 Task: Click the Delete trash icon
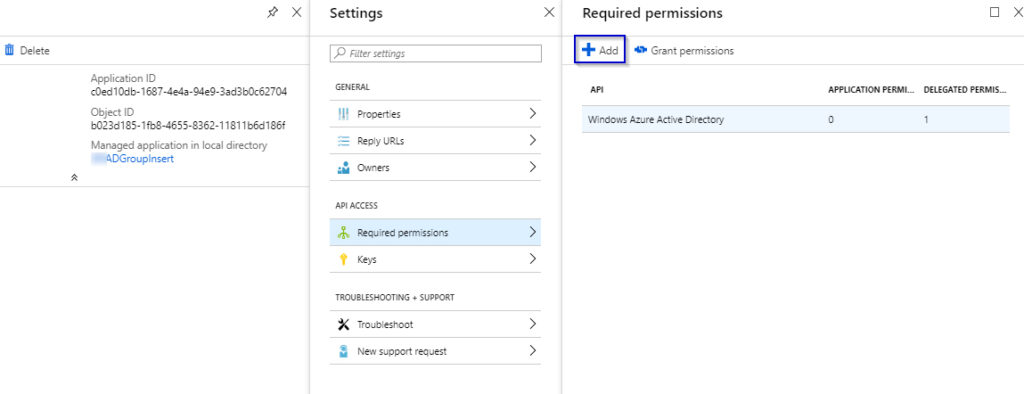(9, 50)
